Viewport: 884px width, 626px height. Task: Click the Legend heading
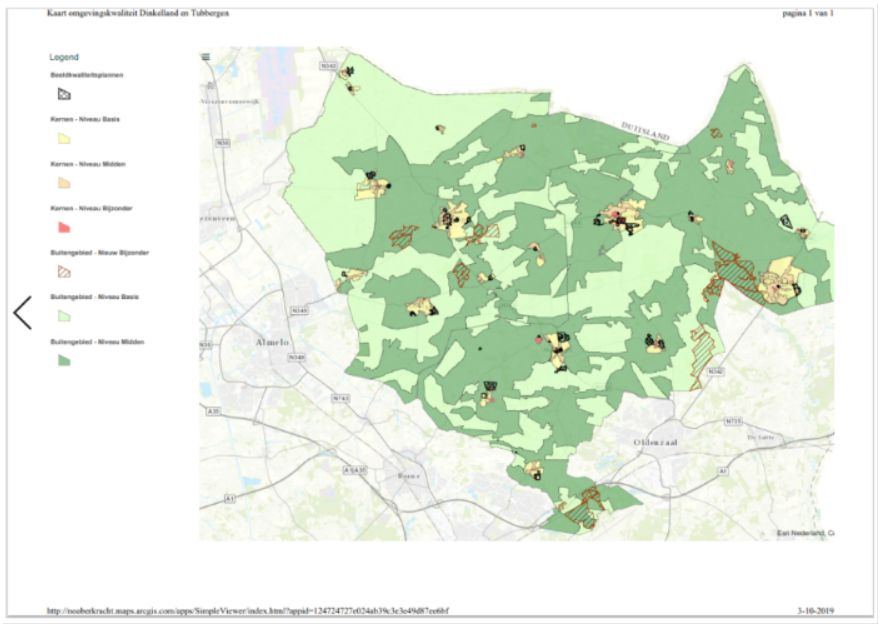point(64,58)
